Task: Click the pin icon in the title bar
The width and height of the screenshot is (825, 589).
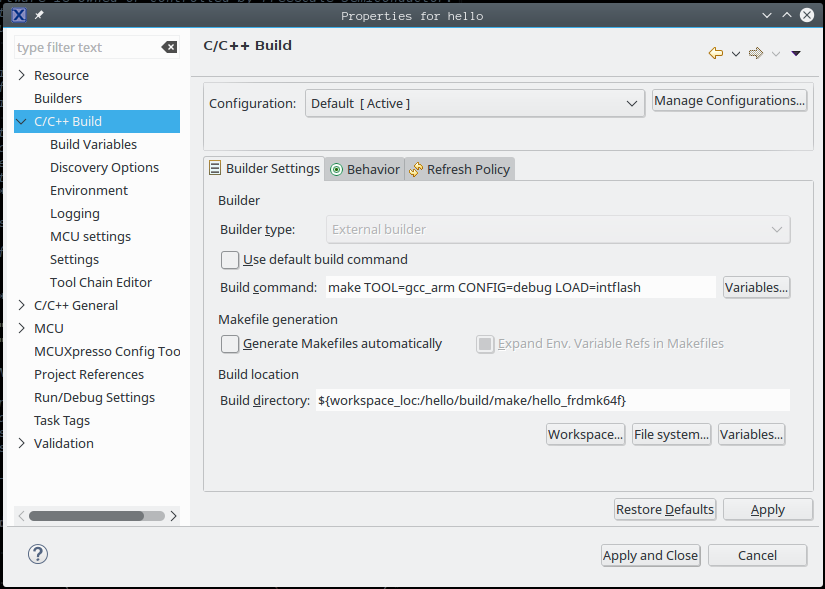Action: coord(39,15)
